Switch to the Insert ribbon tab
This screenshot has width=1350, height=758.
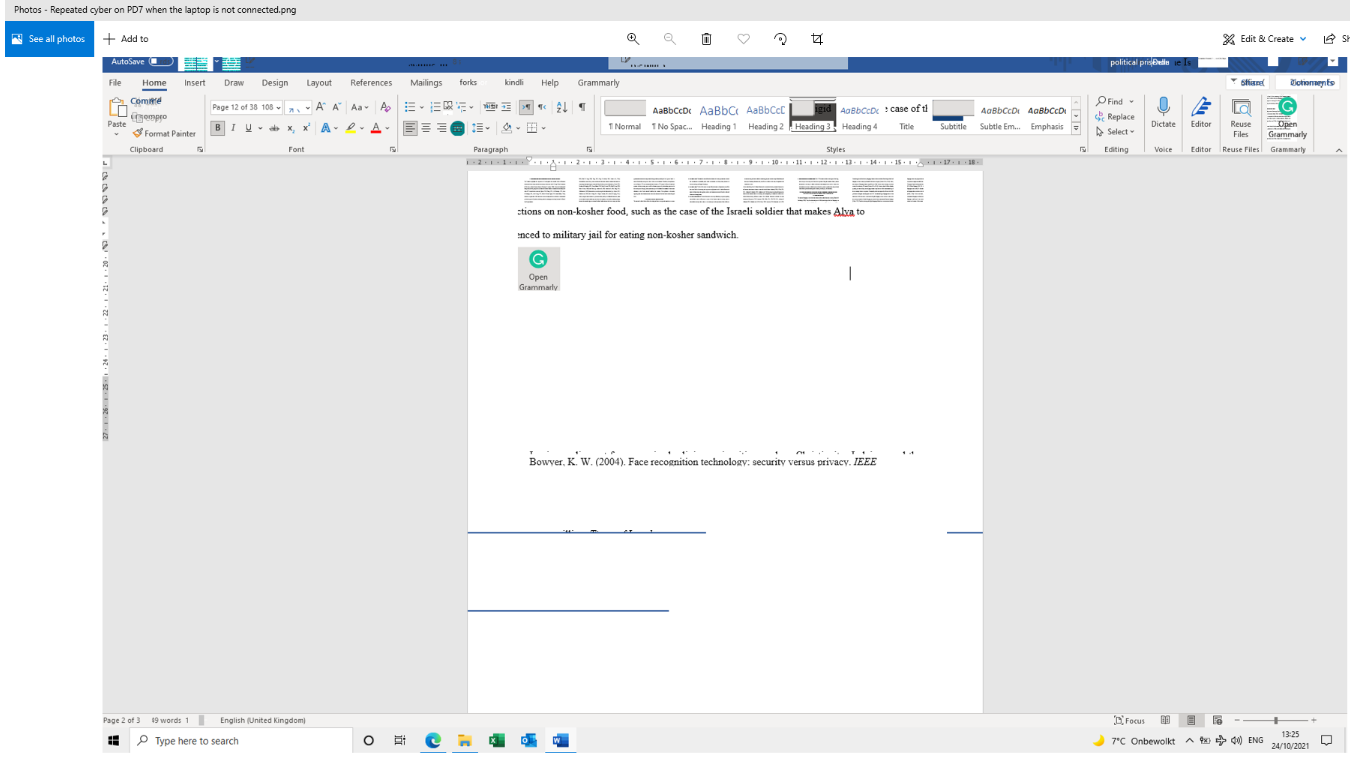click(195, 83)
